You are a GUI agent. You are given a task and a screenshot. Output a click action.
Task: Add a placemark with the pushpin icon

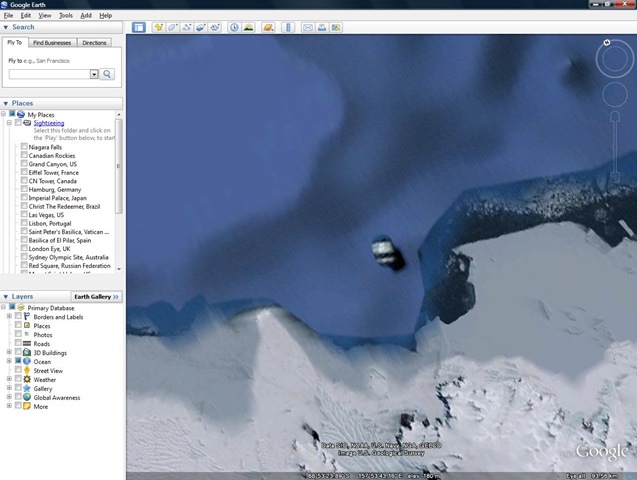pos(158,28)
